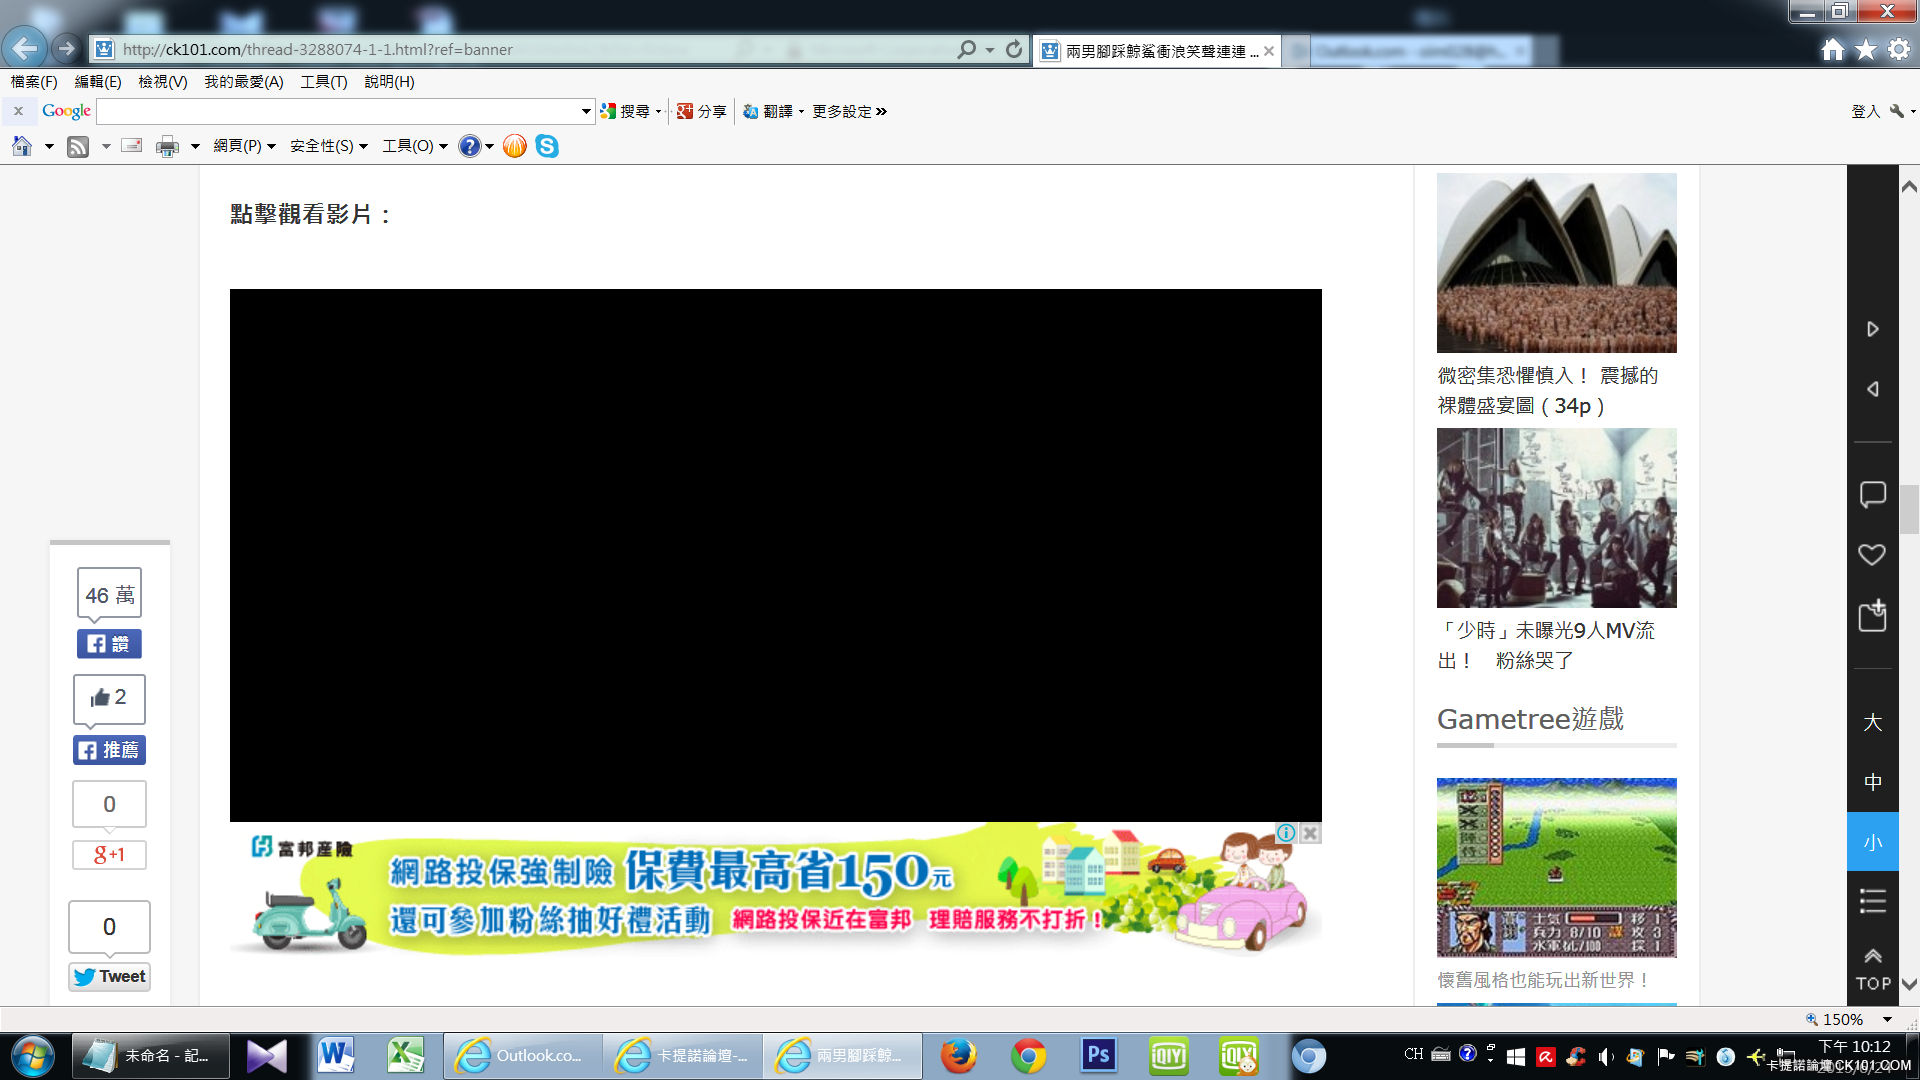
Task: Open the 安全性(S) dropdown menu
Action: click(x=329, y=146)
